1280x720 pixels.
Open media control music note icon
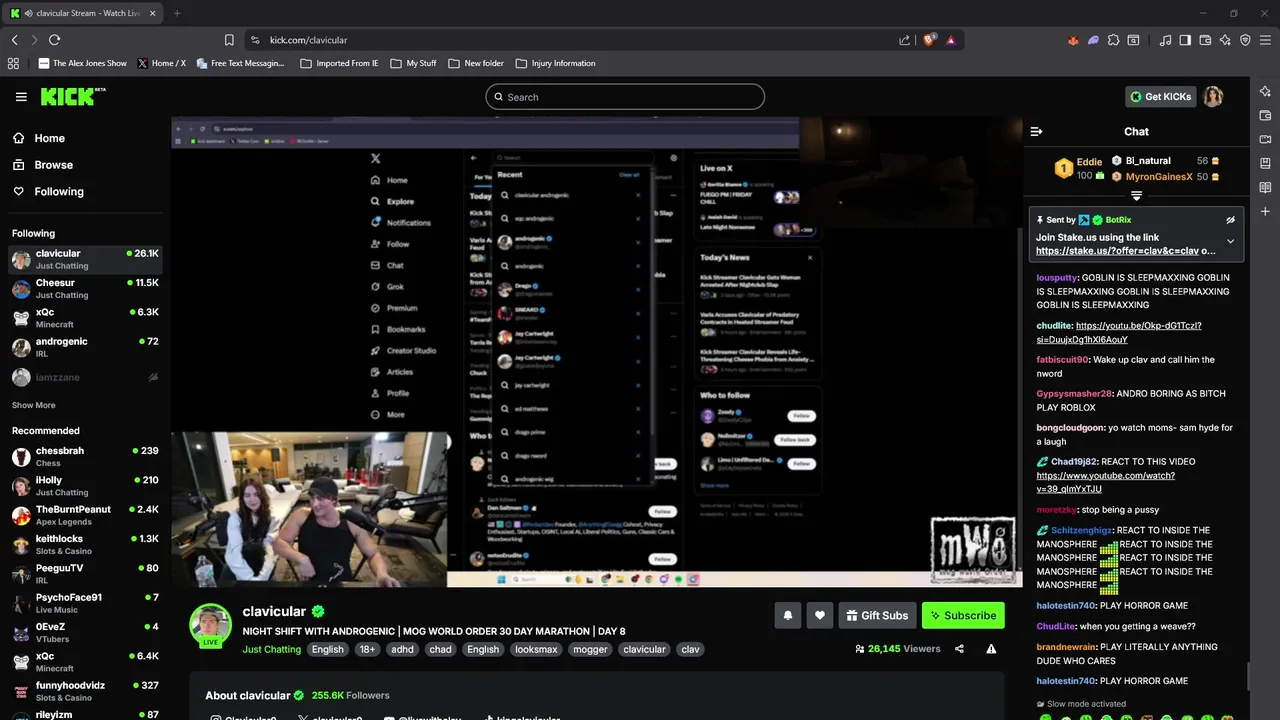coord(1165,40)
